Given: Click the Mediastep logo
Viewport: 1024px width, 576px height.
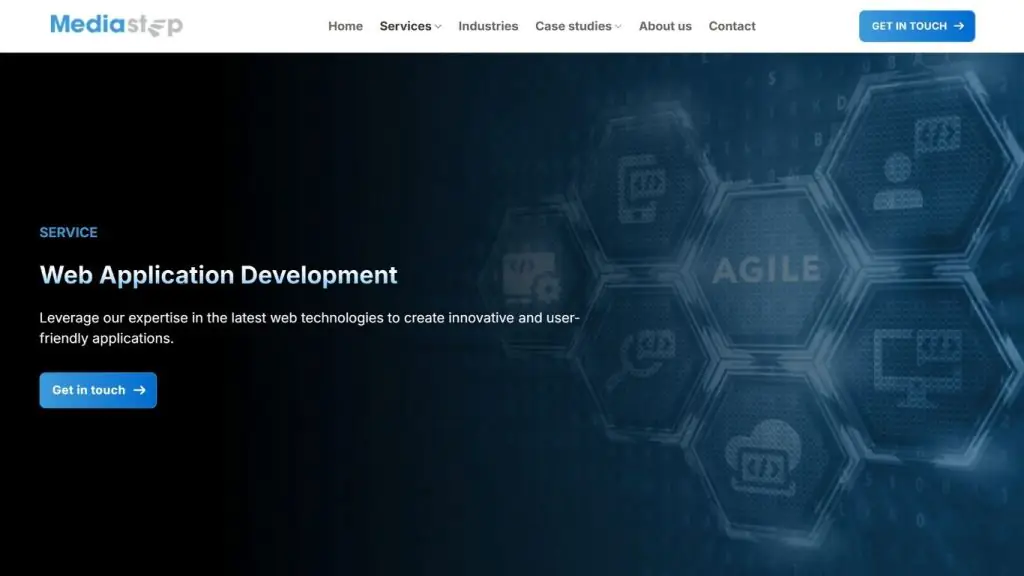Looking at the screenshot, I should pyautogui.click(x=116, y=26).
